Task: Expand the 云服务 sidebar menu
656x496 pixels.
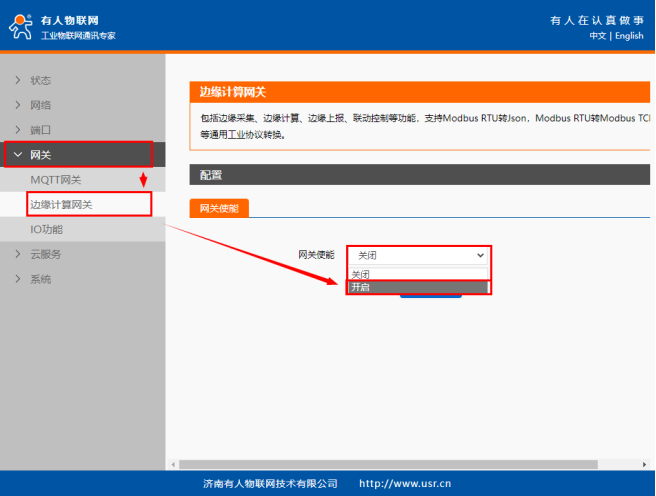Action: click(46, 254)
